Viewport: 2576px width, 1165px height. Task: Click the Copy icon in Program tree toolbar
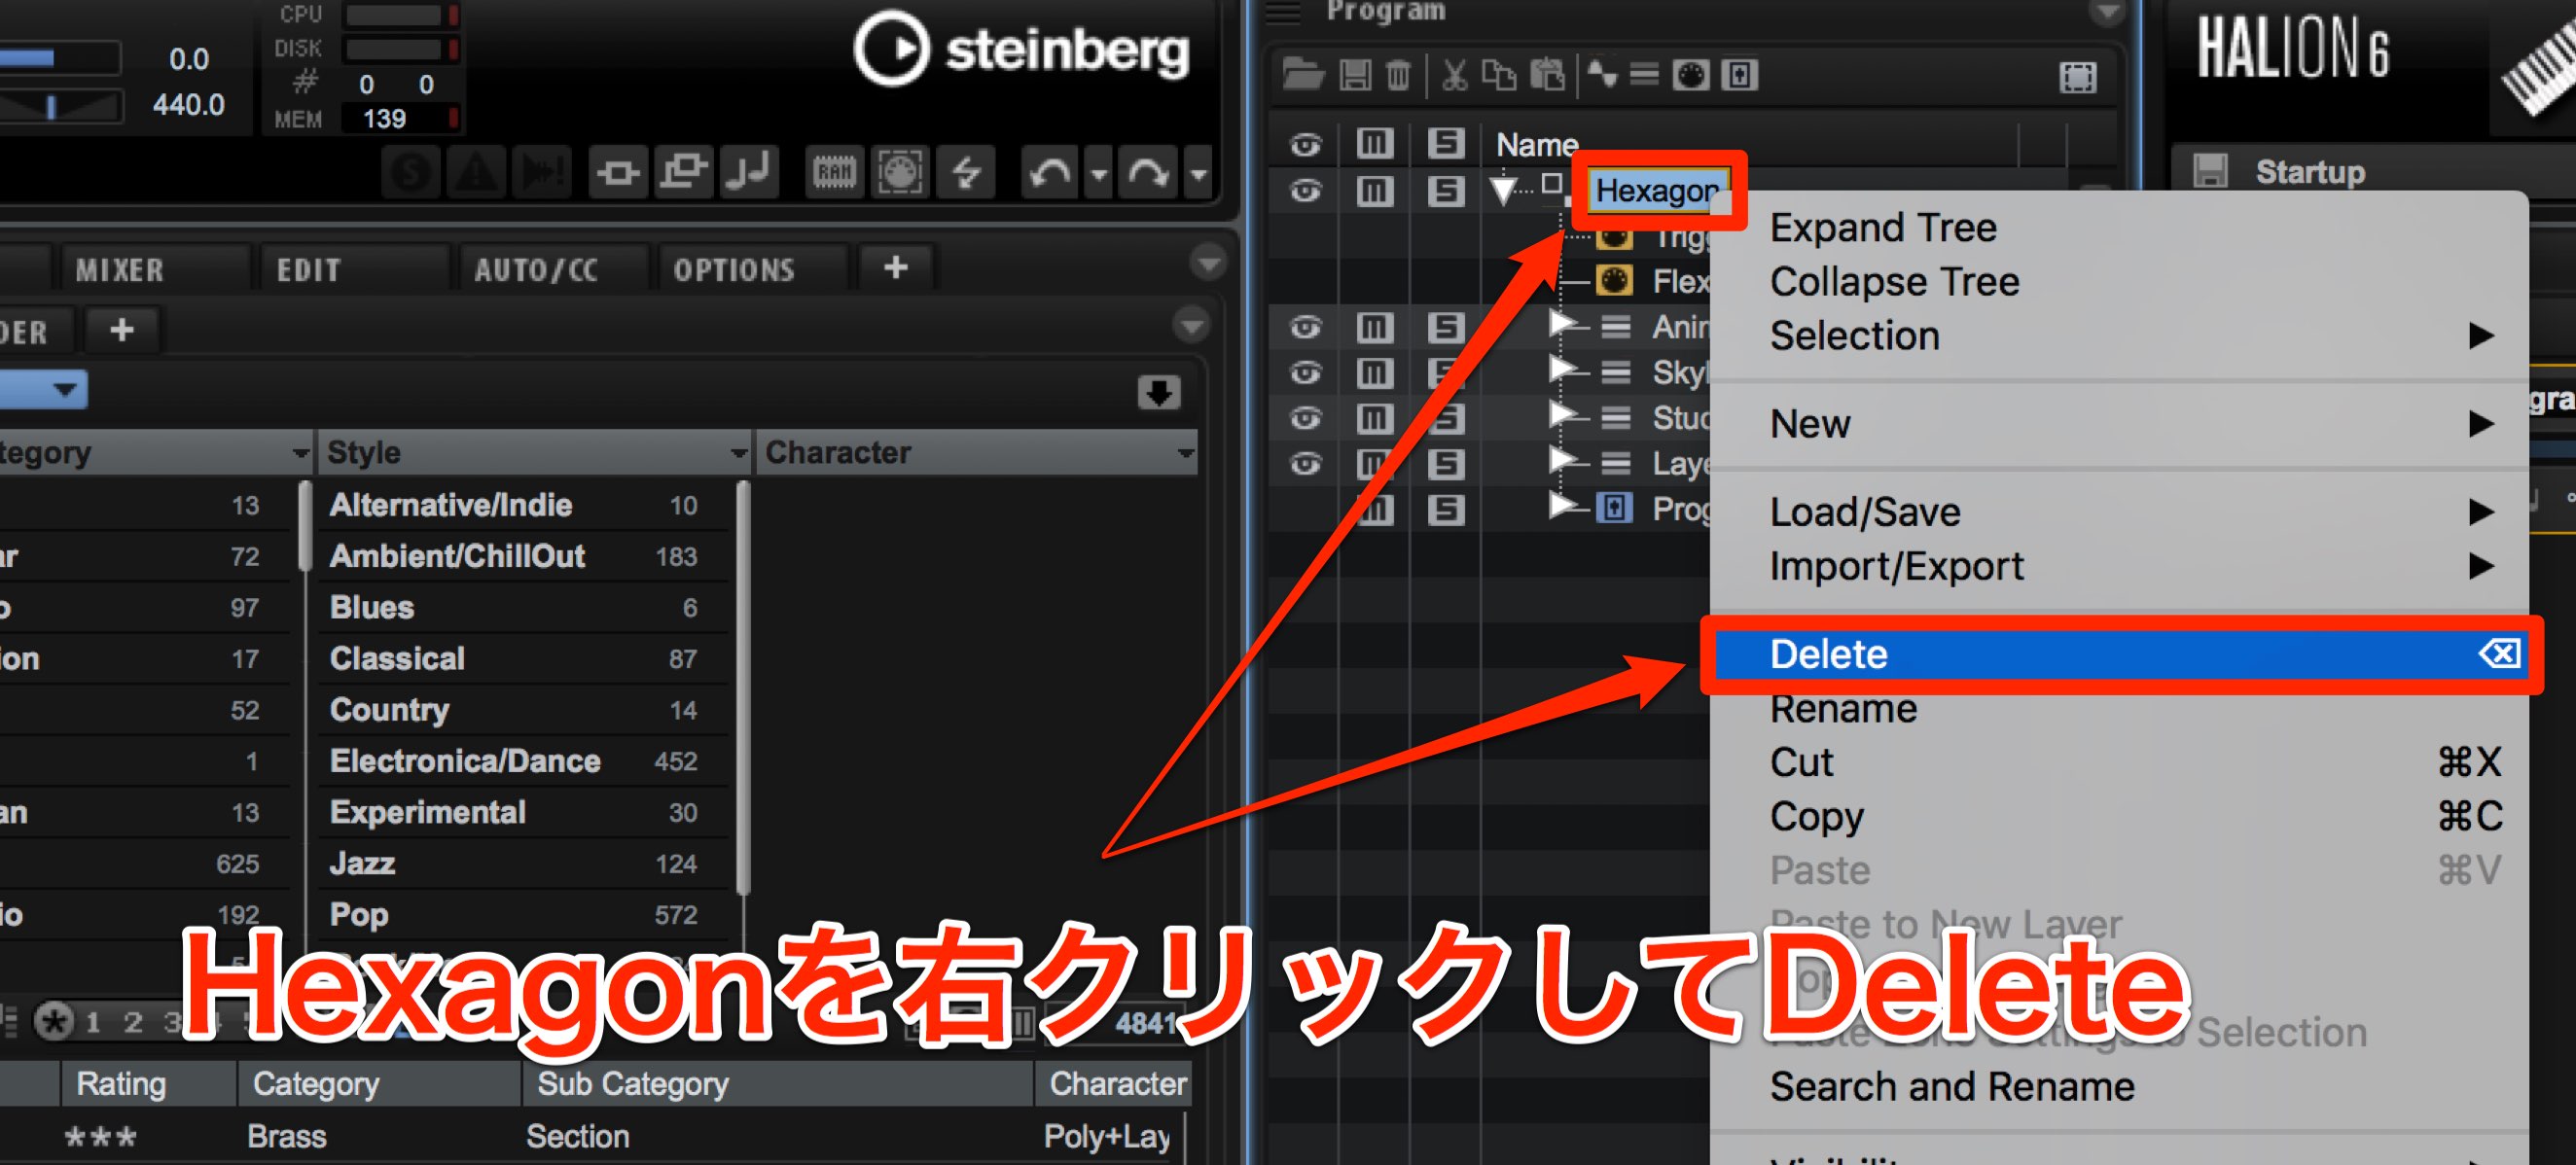click(x=1498, y=75)
